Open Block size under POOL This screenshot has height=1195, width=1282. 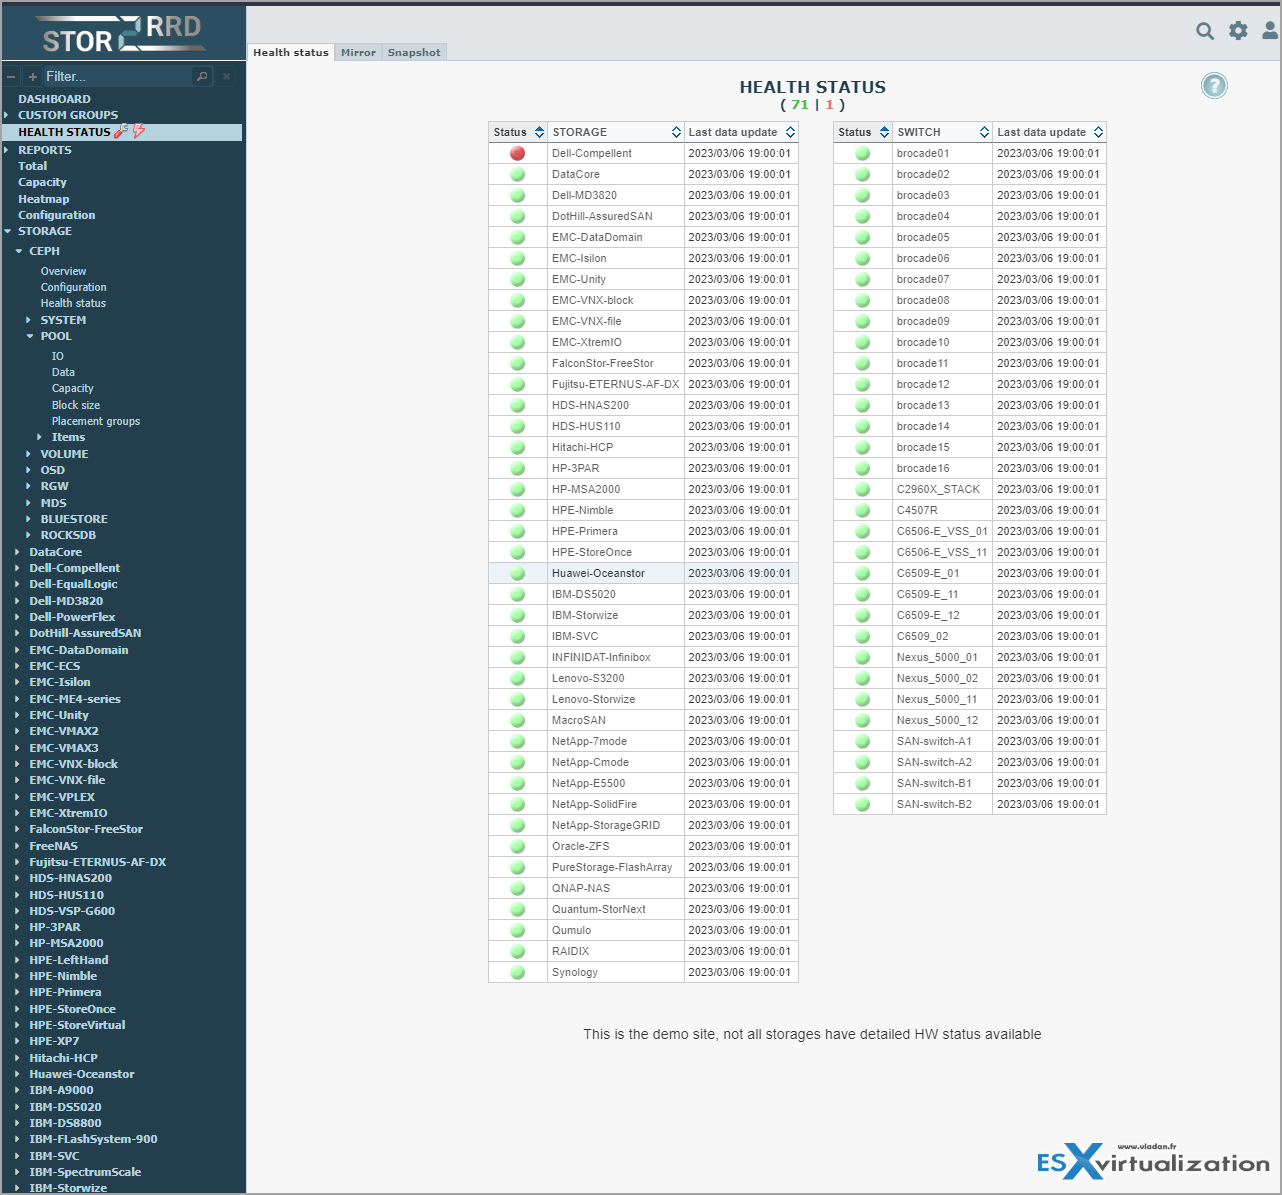(x=76, y=405)
